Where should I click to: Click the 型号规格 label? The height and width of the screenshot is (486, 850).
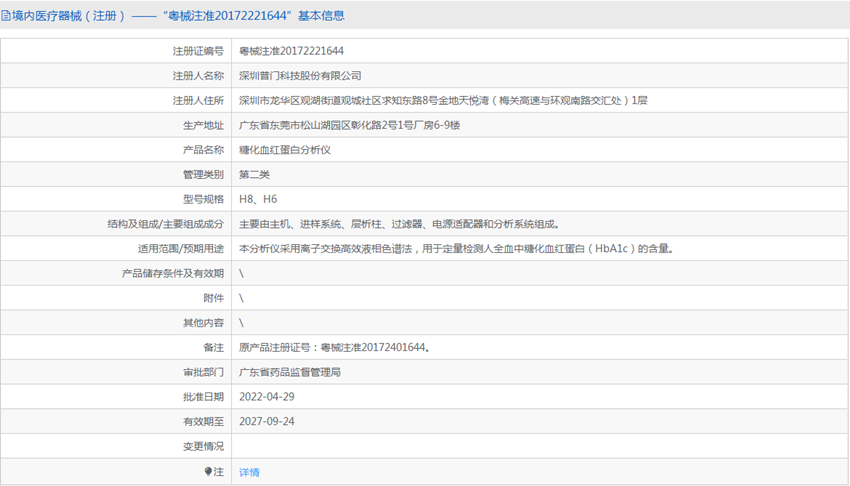point(203,199)
